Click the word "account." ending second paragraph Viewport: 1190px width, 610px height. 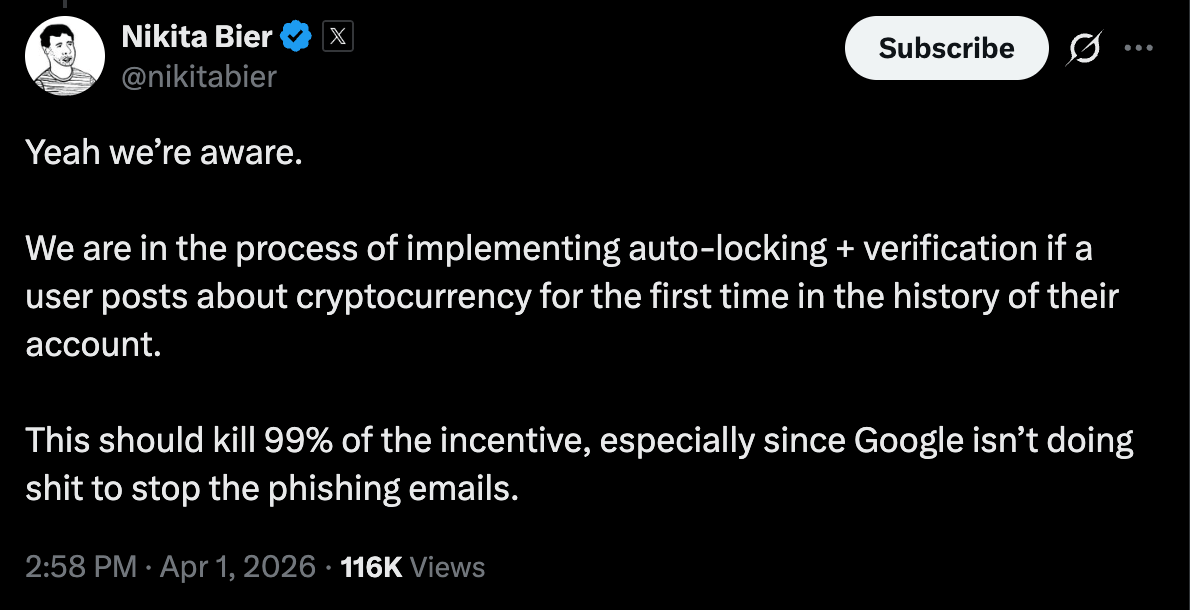[x=93, y=346]
